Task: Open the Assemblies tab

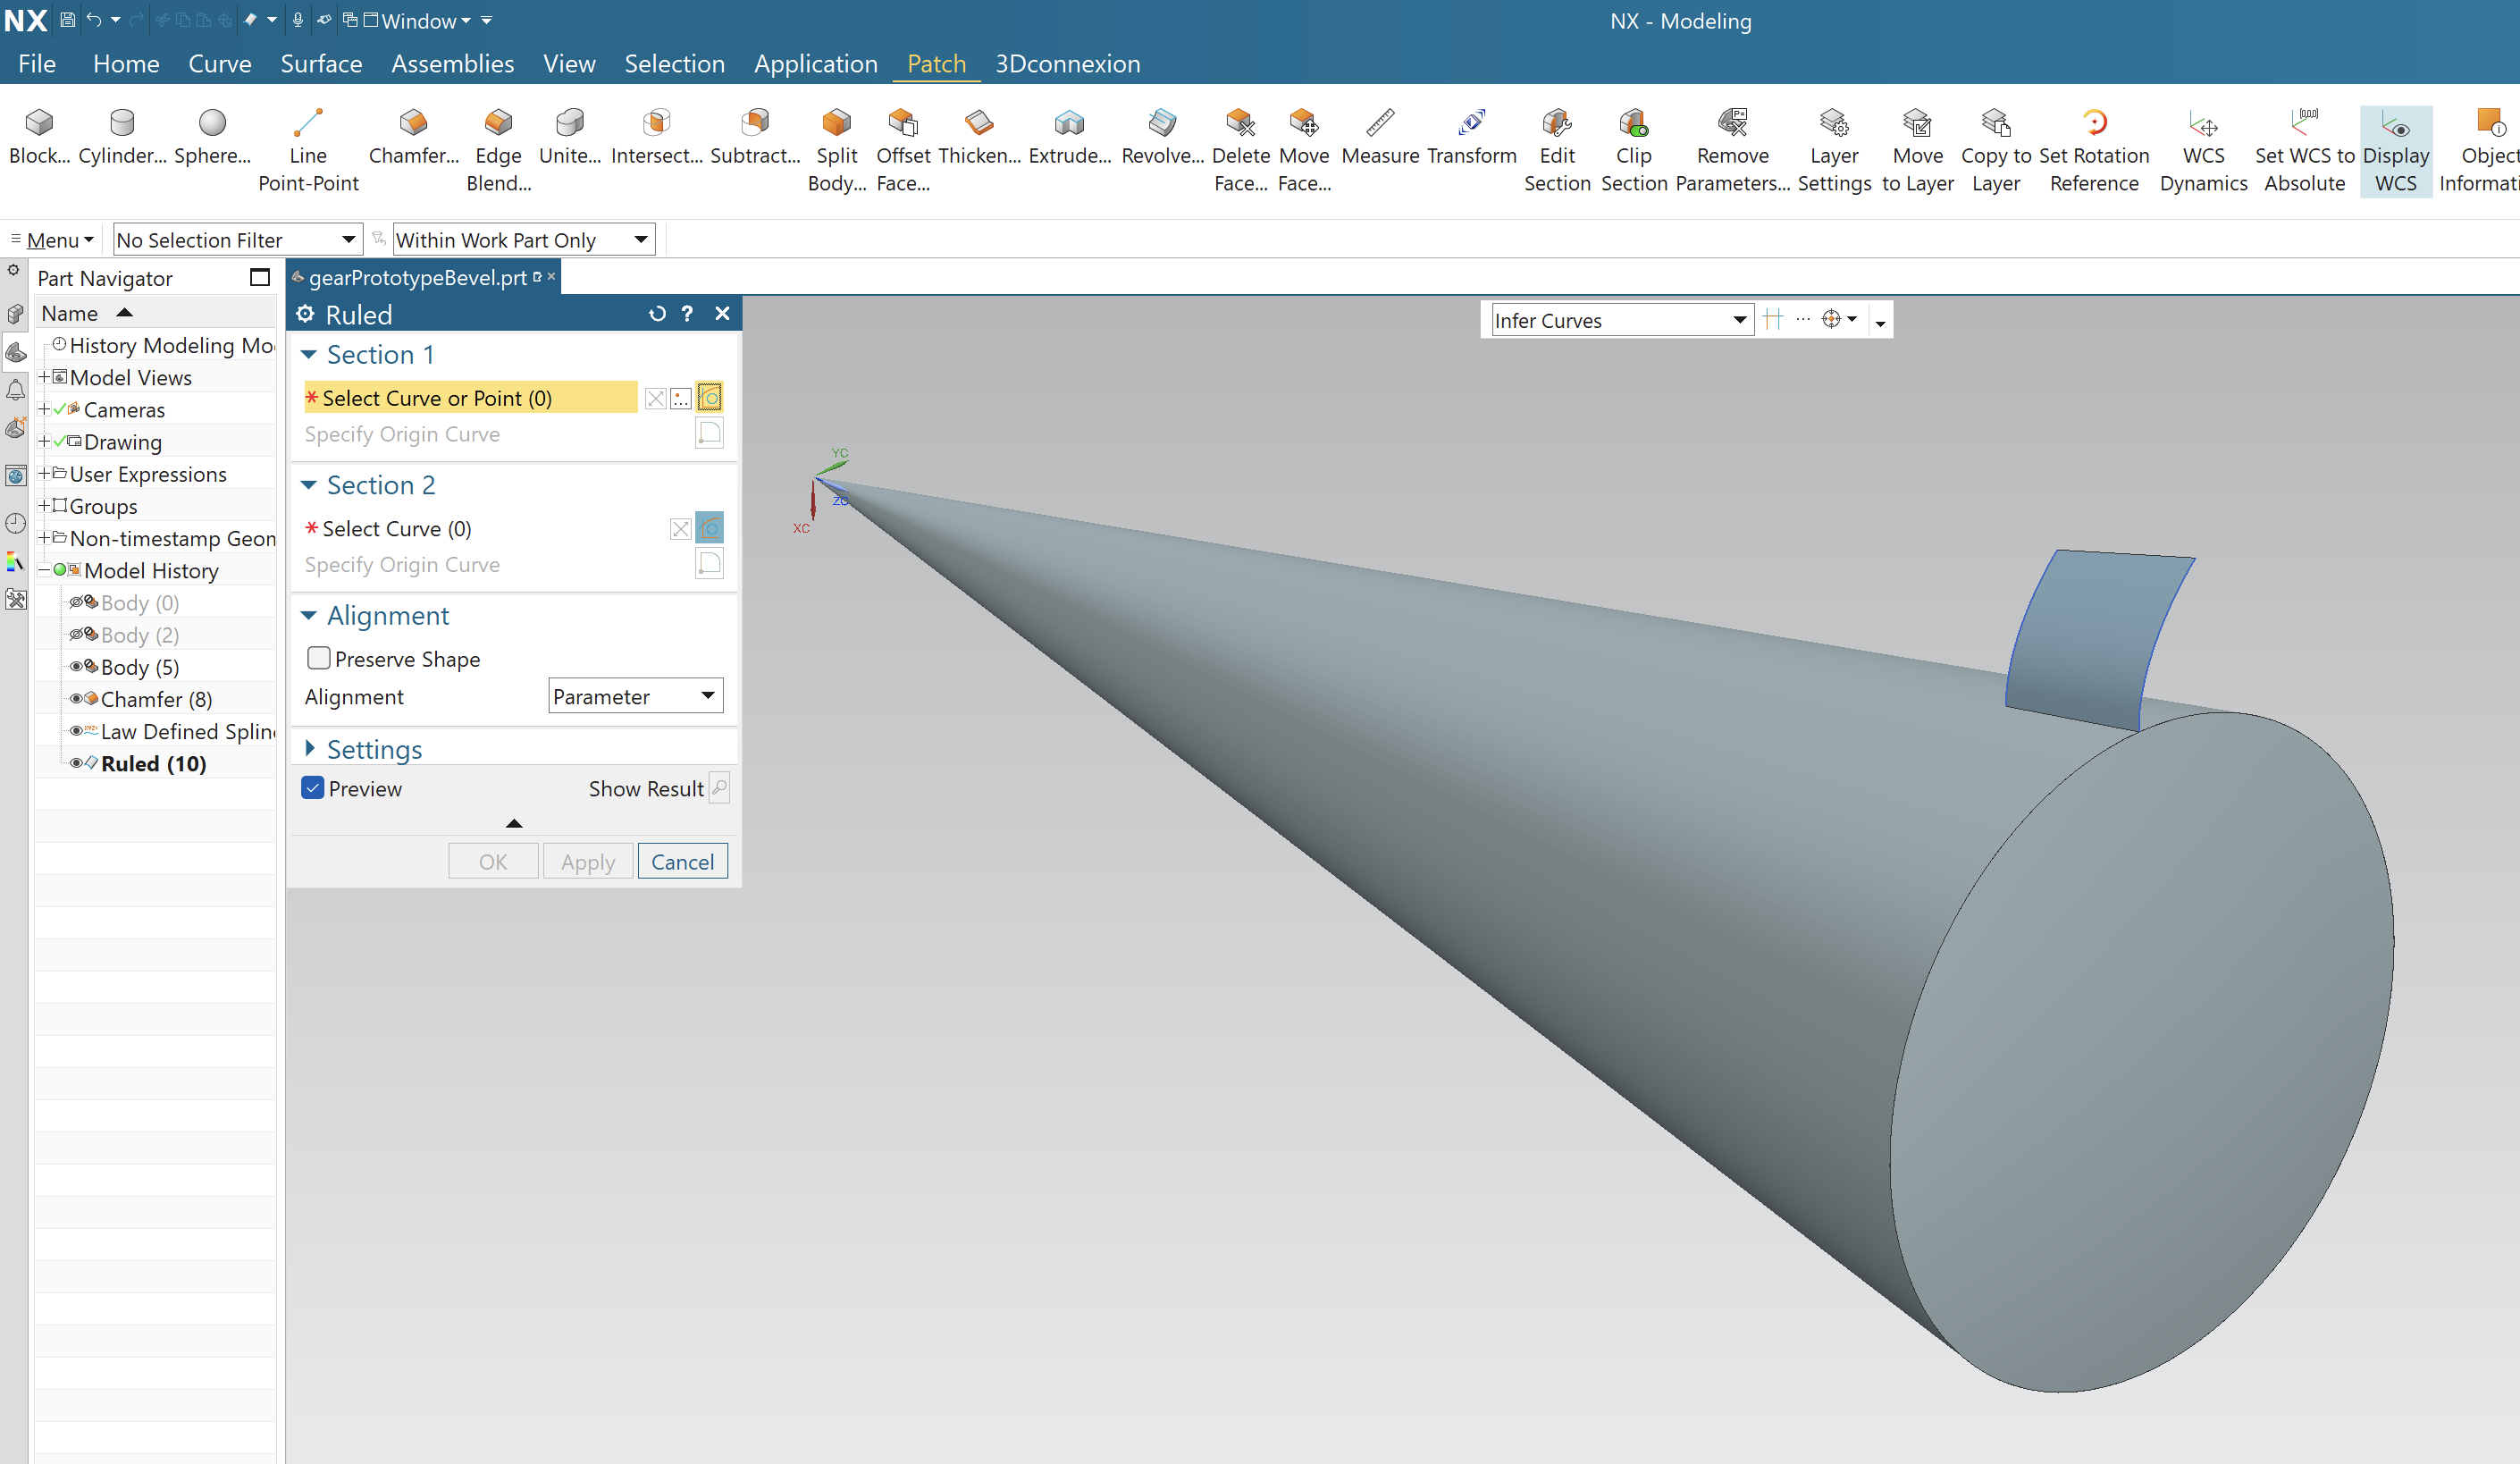Action: [452, 64]
